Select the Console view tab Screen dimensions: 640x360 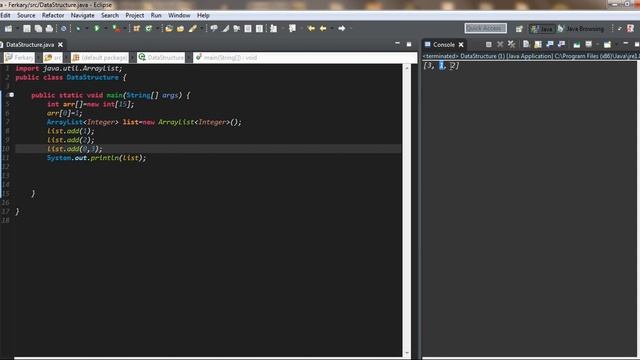click(x=444, y=44)
